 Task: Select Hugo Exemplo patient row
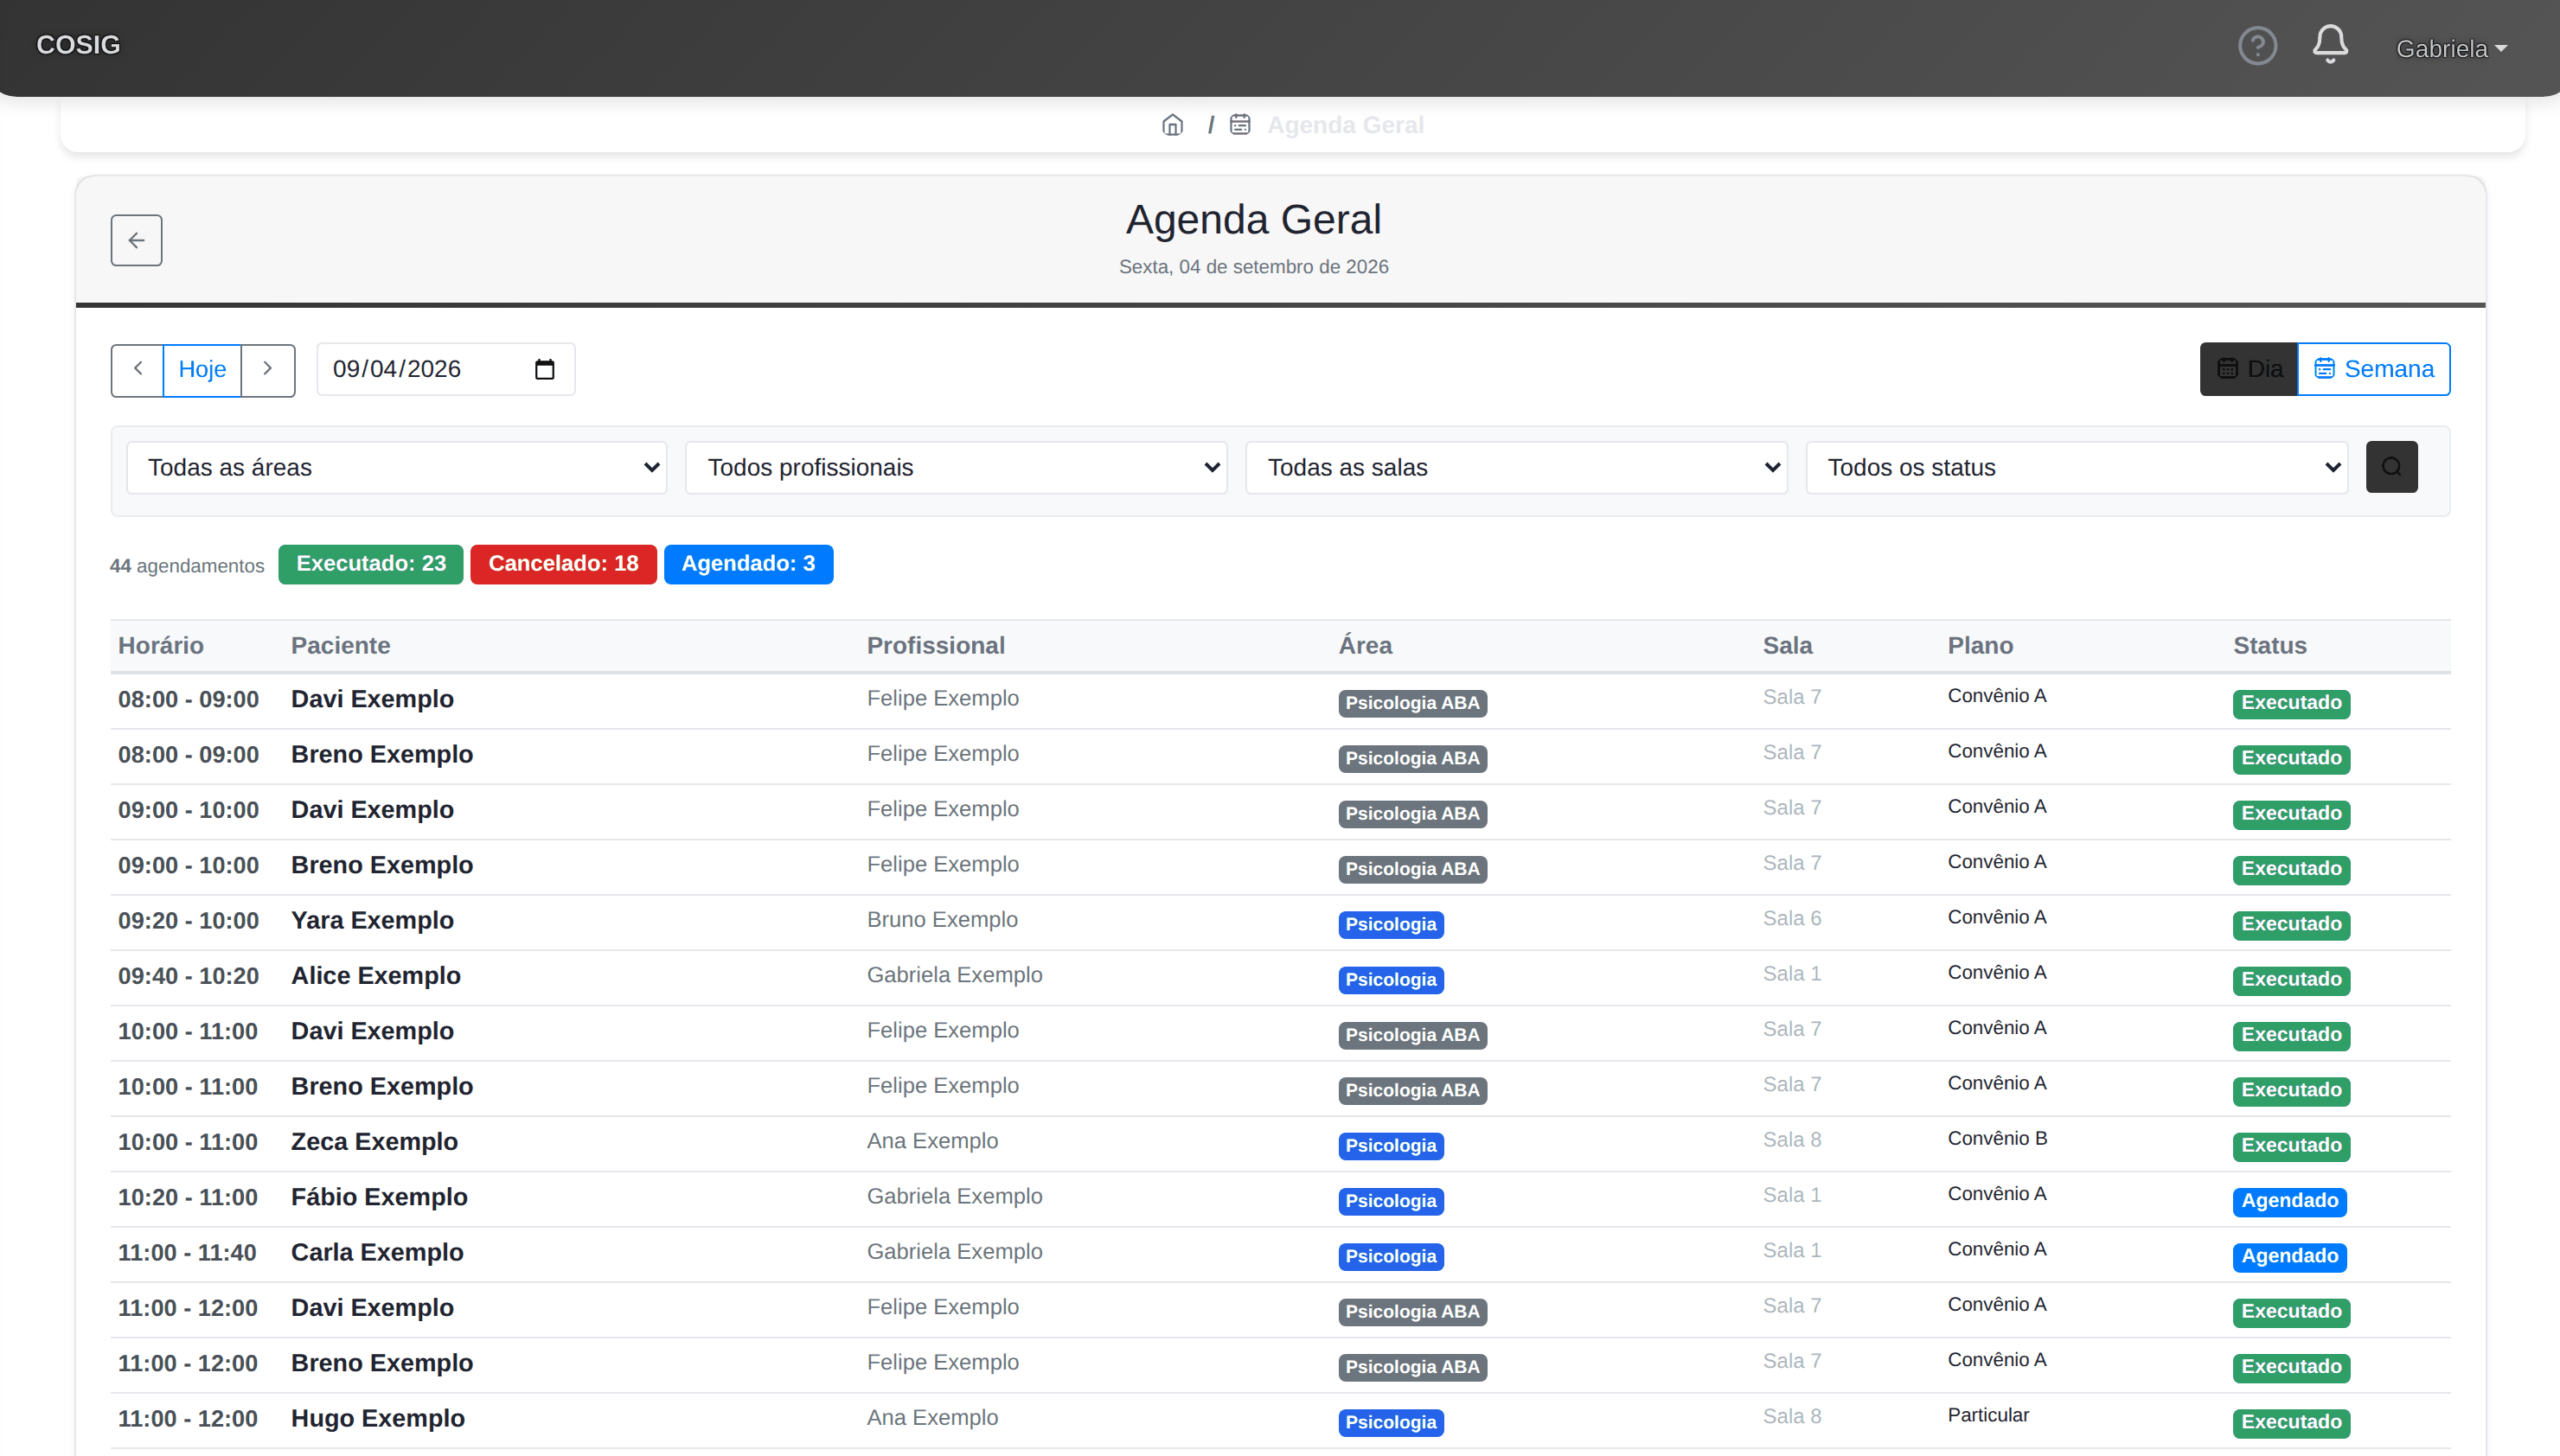[x=1280, y=1420]
